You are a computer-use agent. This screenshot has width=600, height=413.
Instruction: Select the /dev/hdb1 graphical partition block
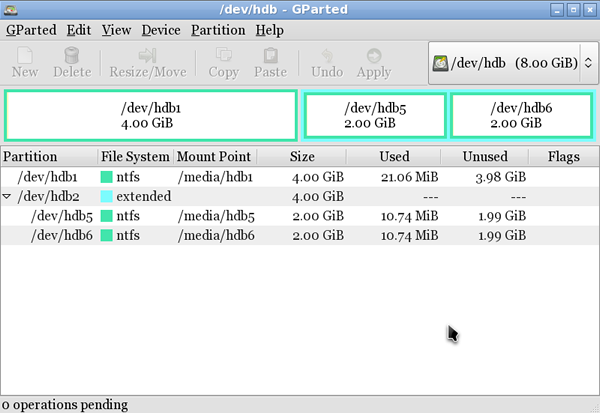click(151, 115)
